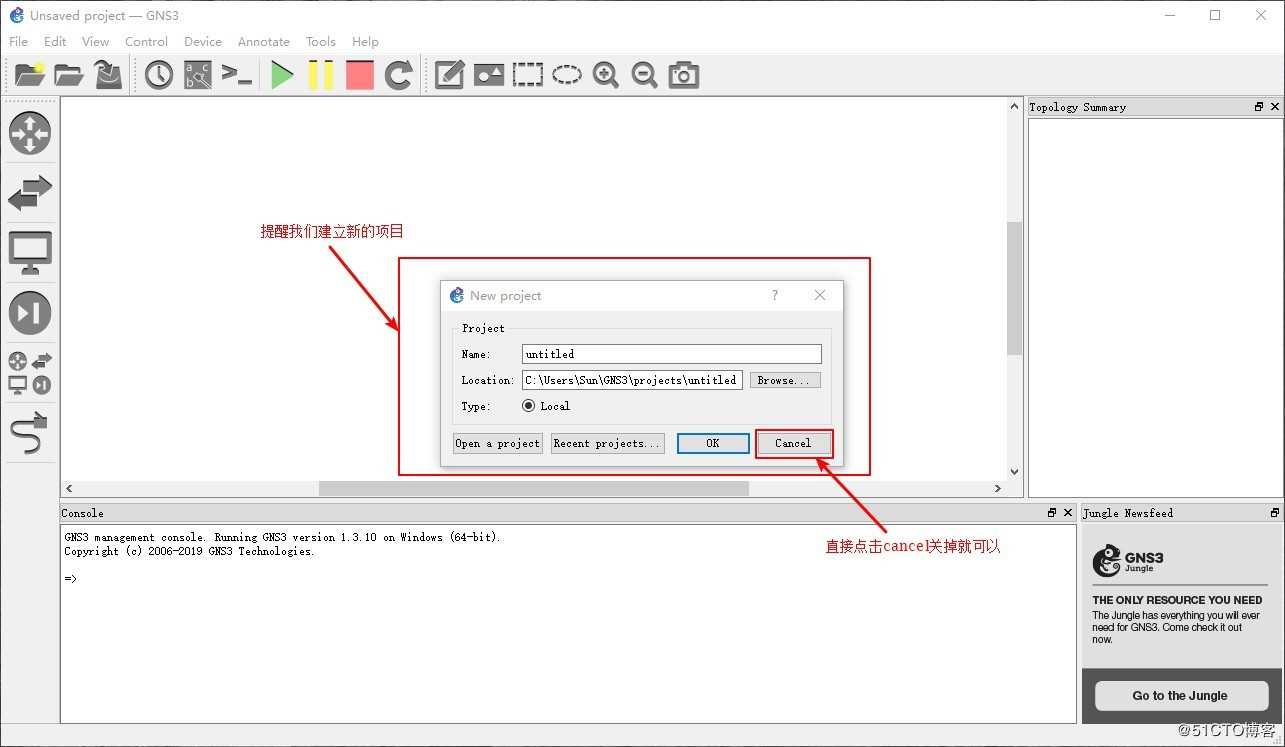Viewport: 1285px width, 747px height.
Task: Click the project Name input field
Action: tap(672, 354)
